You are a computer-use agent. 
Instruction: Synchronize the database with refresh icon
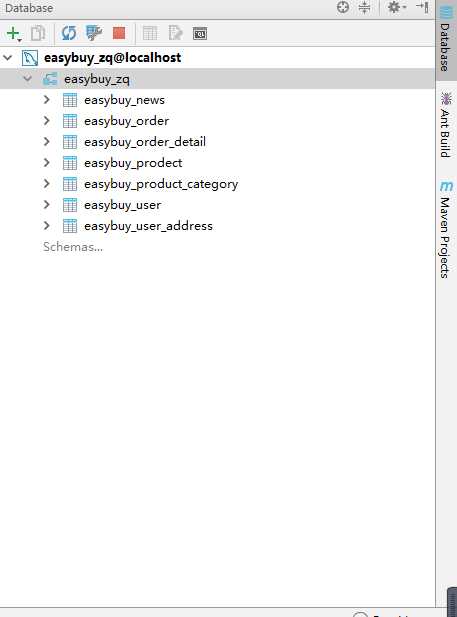coord(69,33)
